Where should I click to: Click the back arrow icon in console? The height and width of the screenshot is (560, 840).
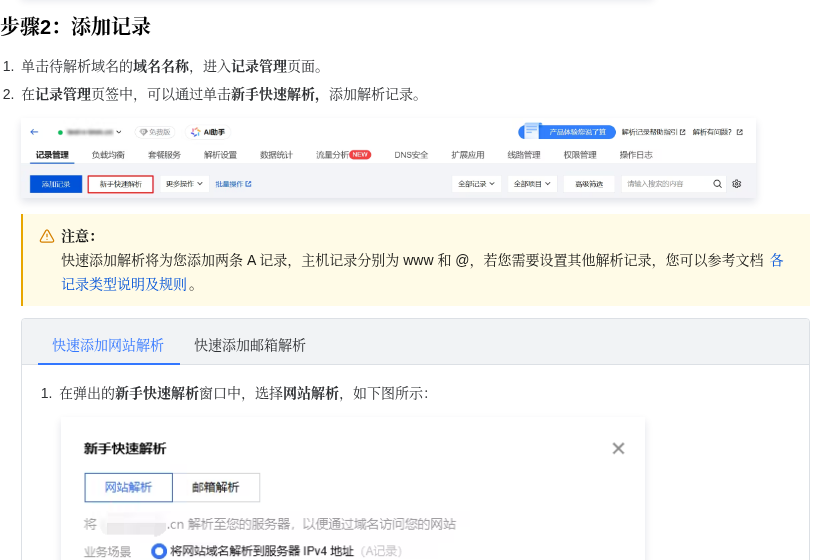click(35, 132)
